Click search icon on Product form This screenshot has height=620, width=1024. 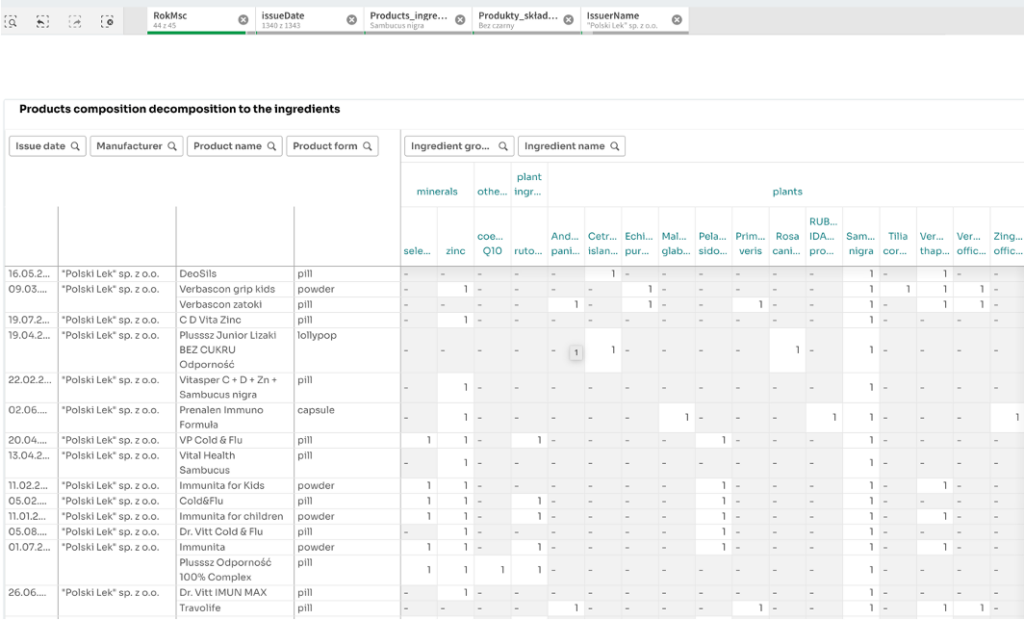coord(367,146)
